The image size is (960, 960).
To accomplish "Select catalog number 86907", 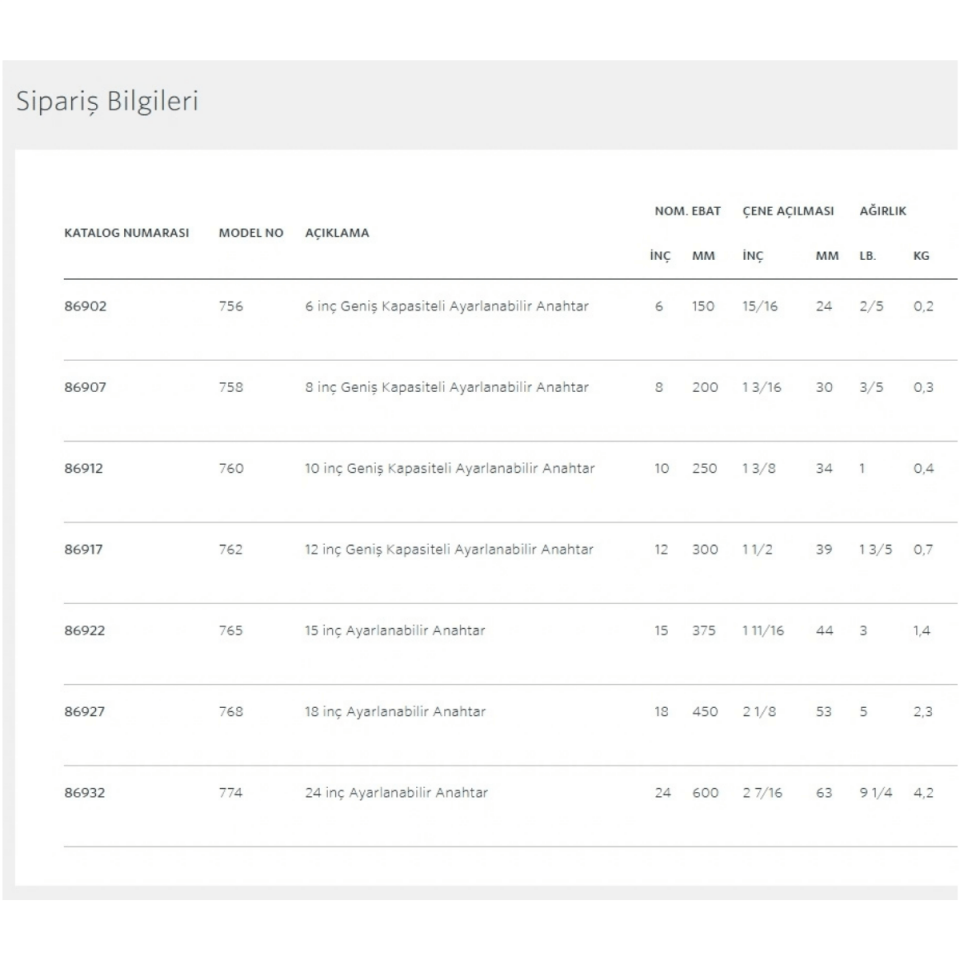I will (85, 387).
